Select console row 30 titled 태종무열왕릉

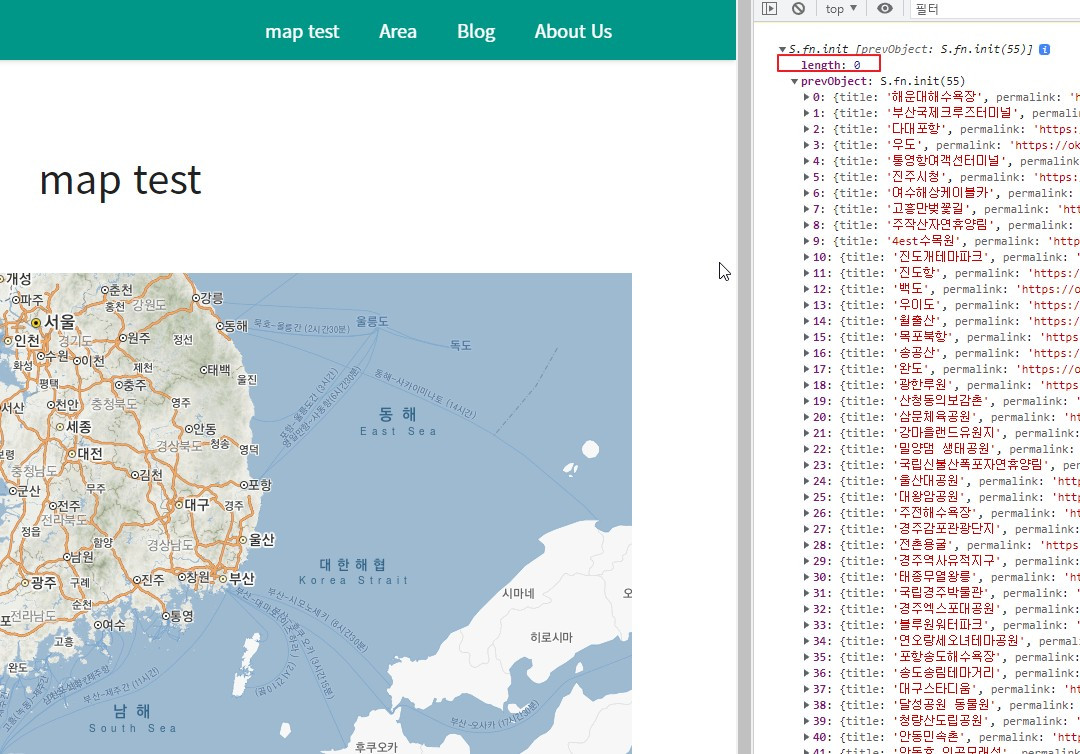941,577
